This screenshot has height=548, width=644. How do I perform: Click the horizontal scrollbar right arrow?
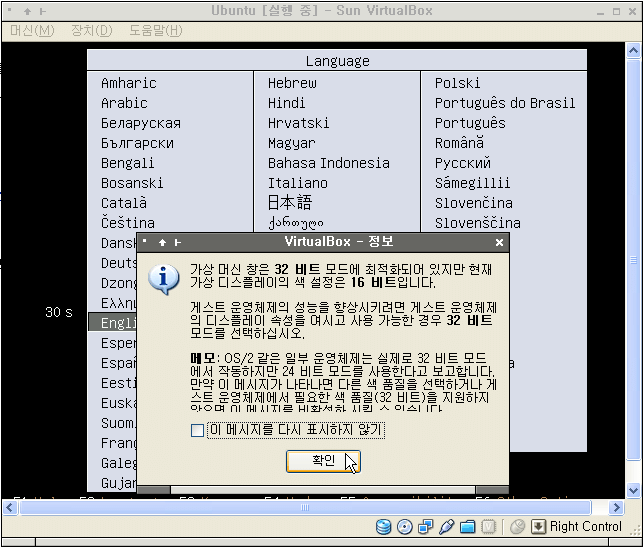point(616,508)
